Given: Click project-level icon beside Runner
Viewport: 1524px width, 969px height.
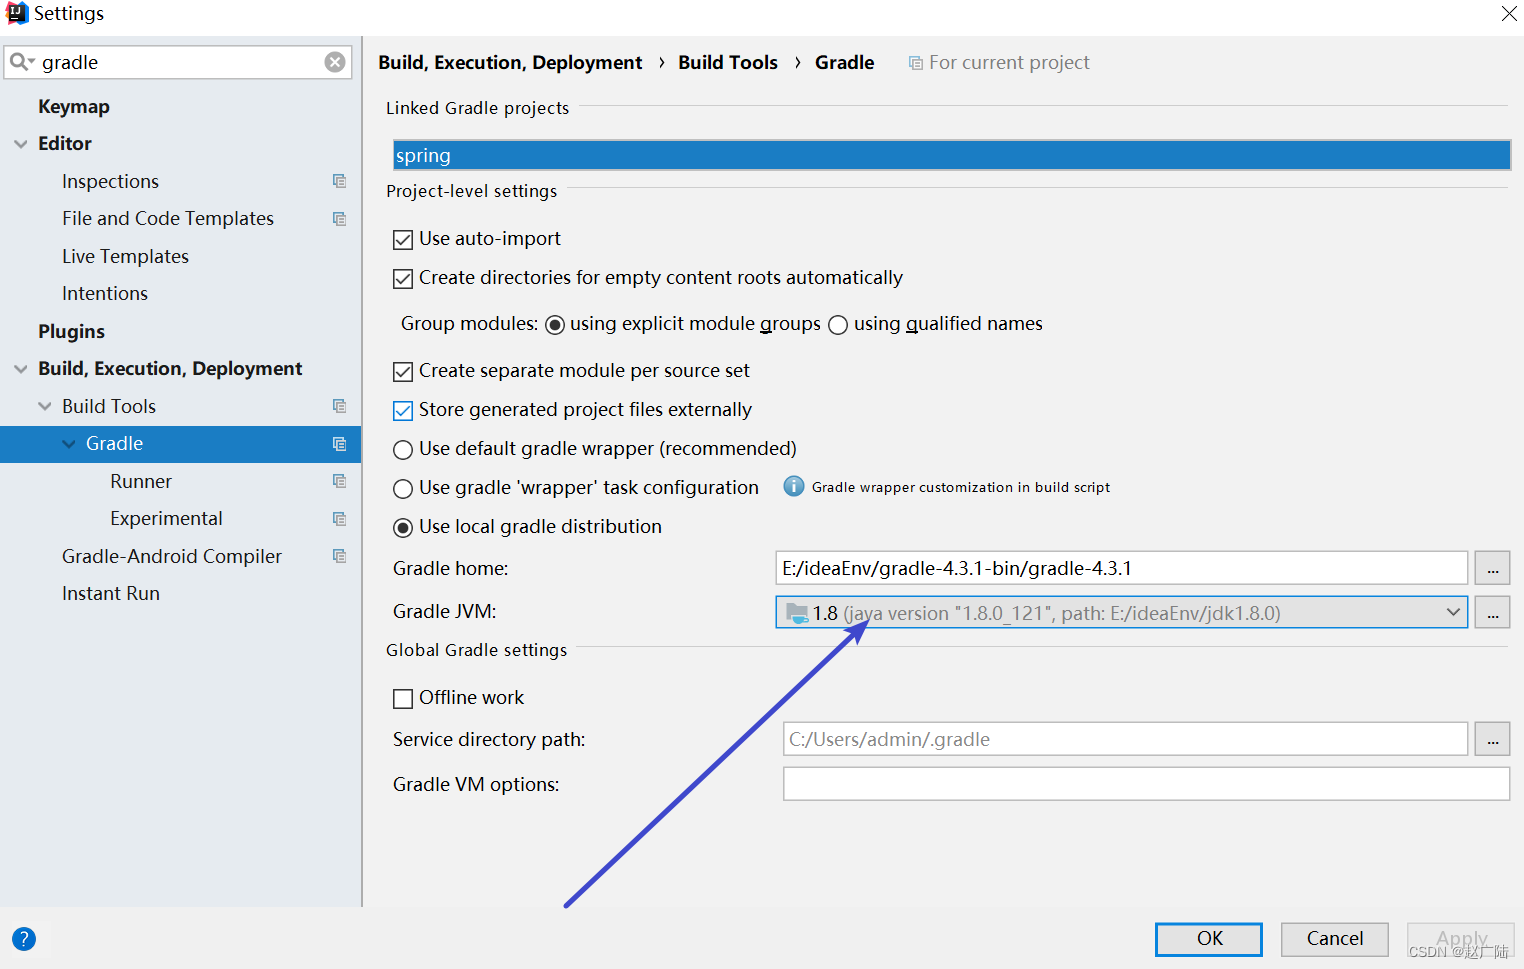Looking at the screenshot, I should 339,481.
